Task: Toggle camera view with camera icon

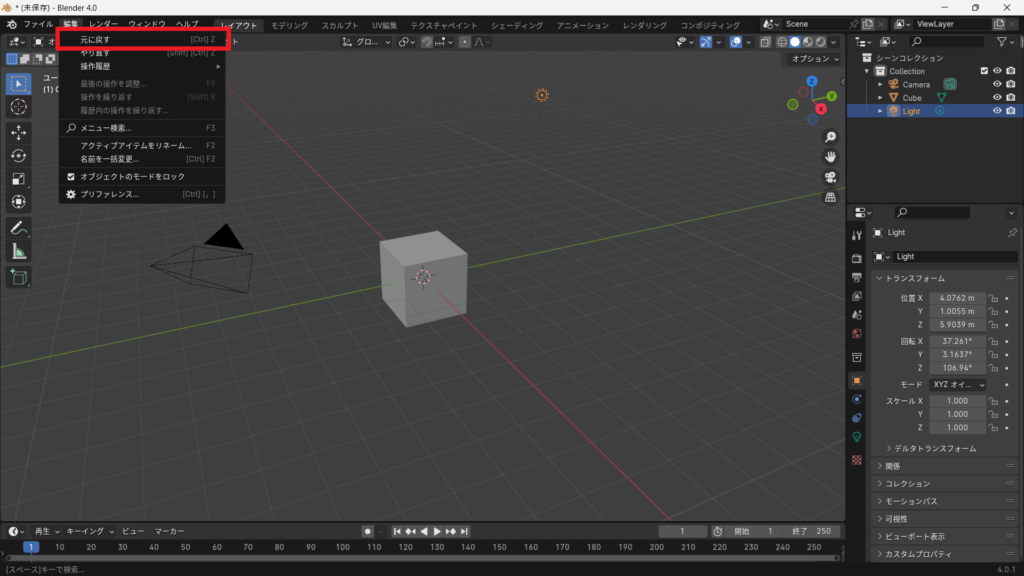Action: coord(830,177)
